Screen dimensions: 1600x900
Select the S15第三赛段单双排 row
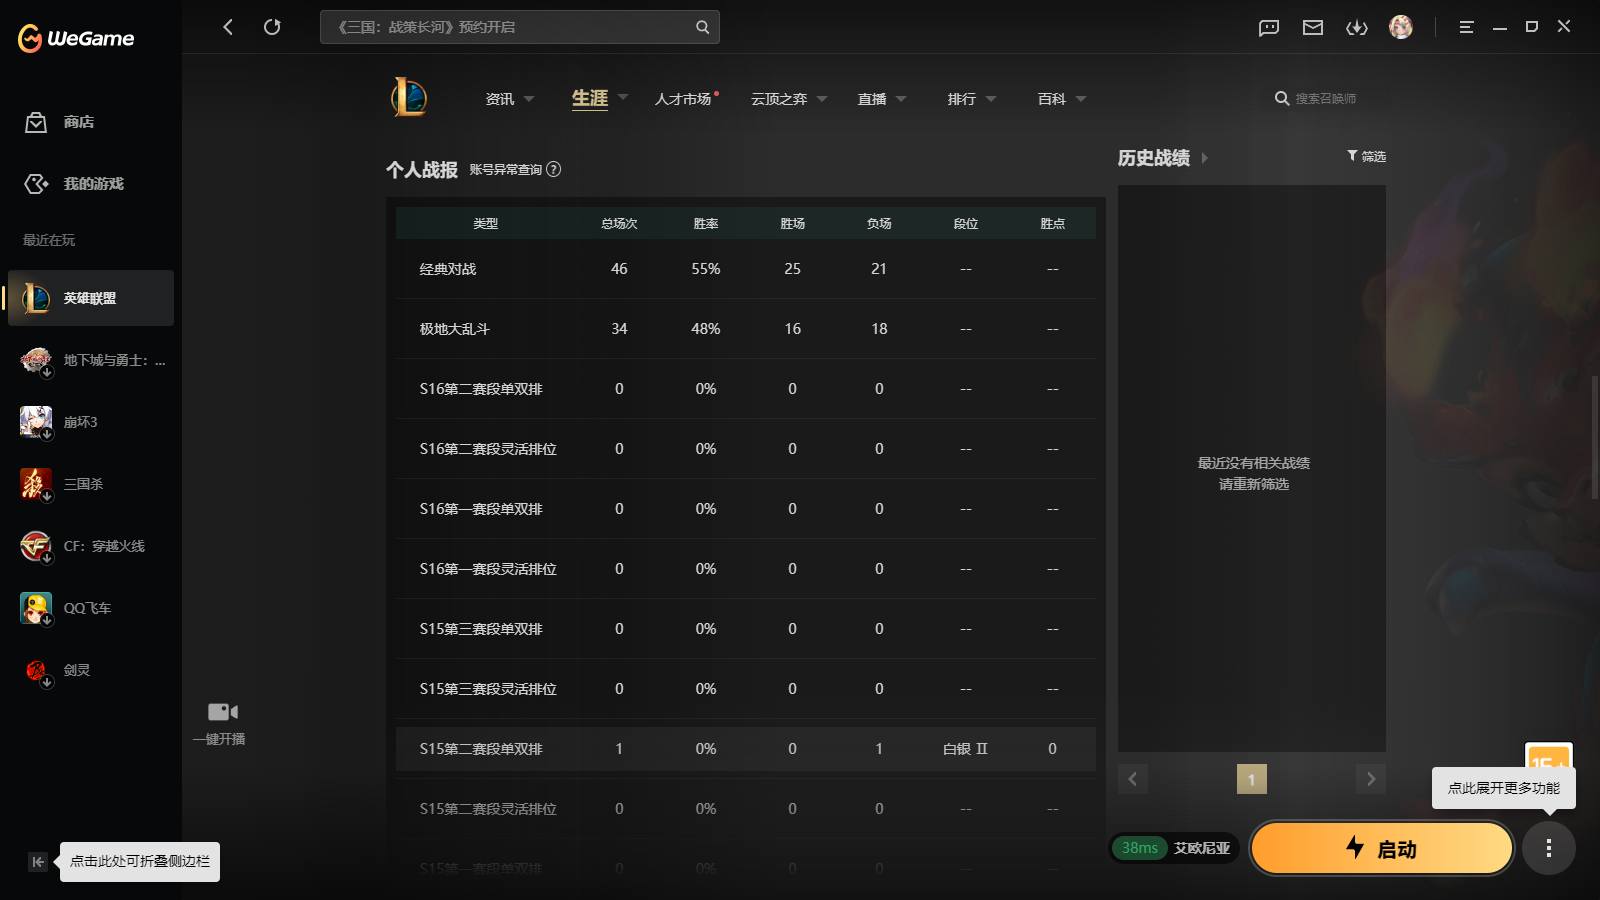(746, 629)
